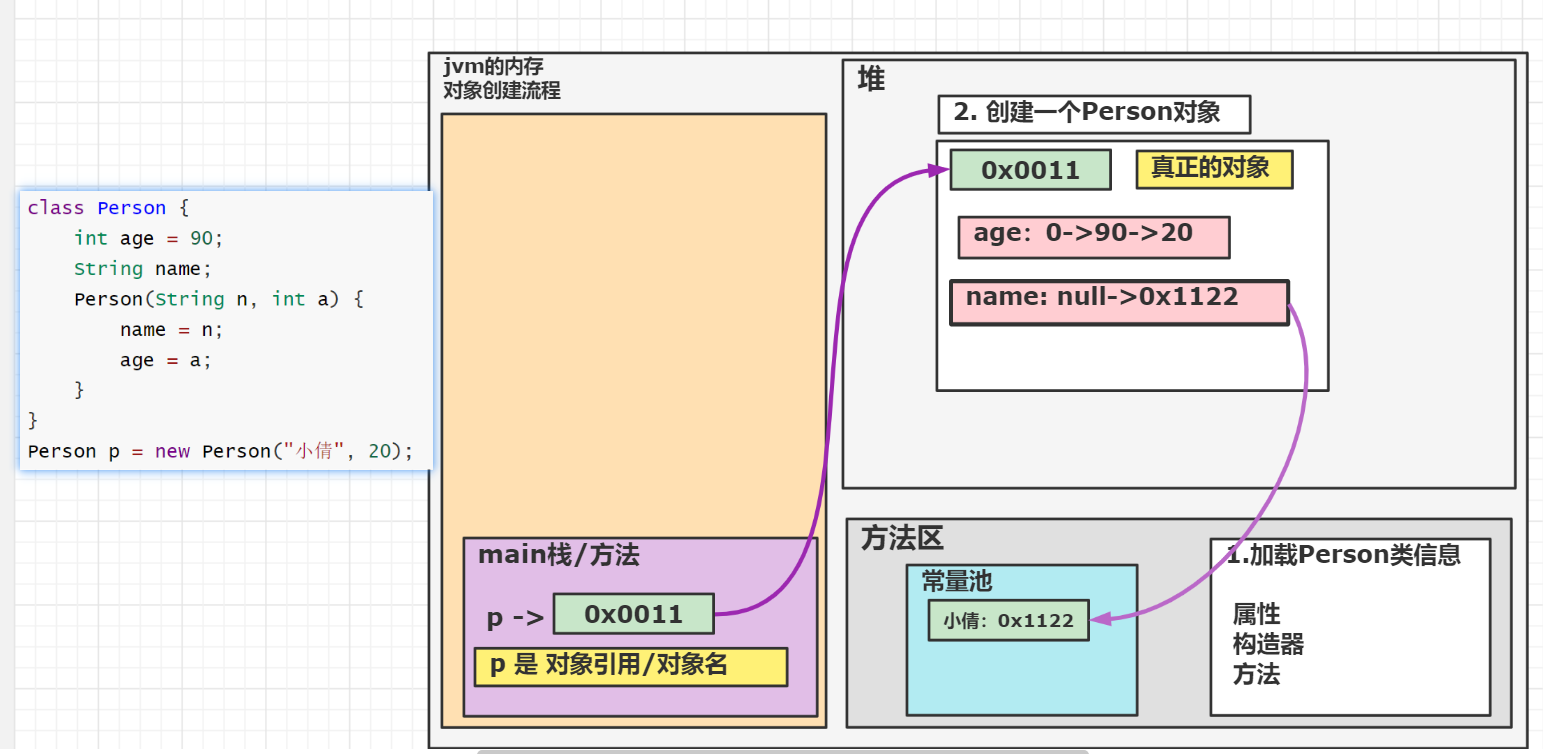
Task: Click the 'name: null->0x1122' field box
Action: pyautogui.click(x=1119, y=302)
